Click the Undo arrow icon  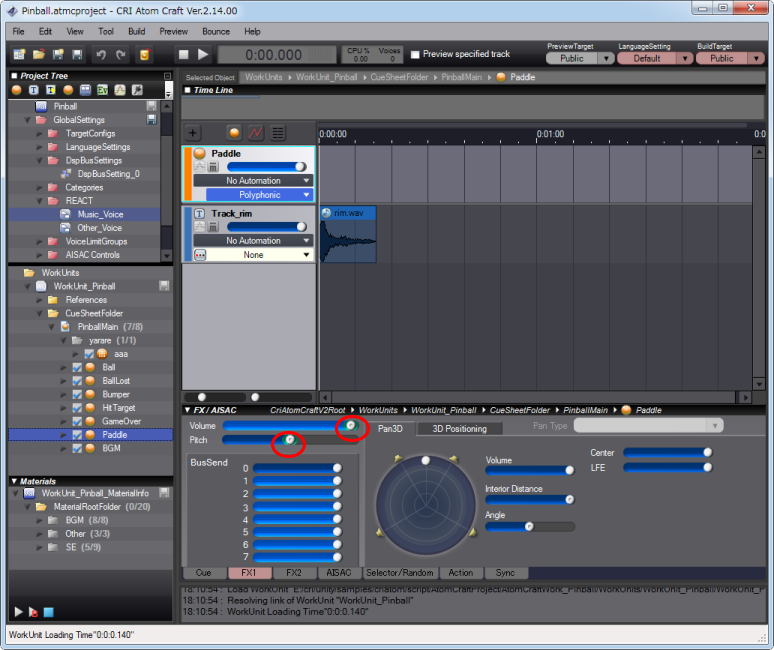(x=100, y=54)
